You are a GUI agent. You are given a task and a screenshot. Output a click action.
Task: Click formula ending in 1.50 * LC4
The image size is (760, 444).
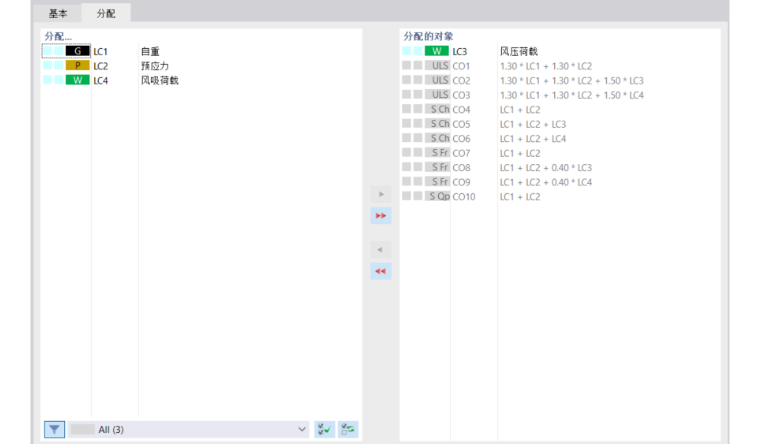(x=571, y=95)
